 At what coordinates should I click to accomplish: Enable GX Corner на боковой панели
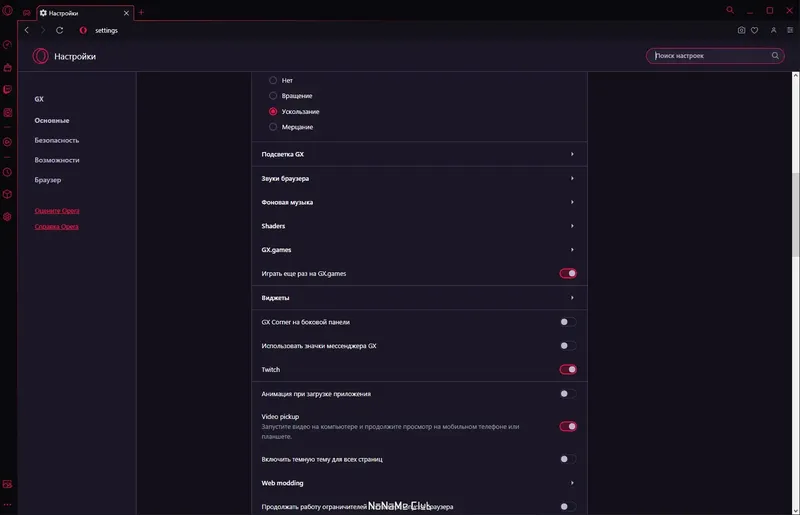568,322
